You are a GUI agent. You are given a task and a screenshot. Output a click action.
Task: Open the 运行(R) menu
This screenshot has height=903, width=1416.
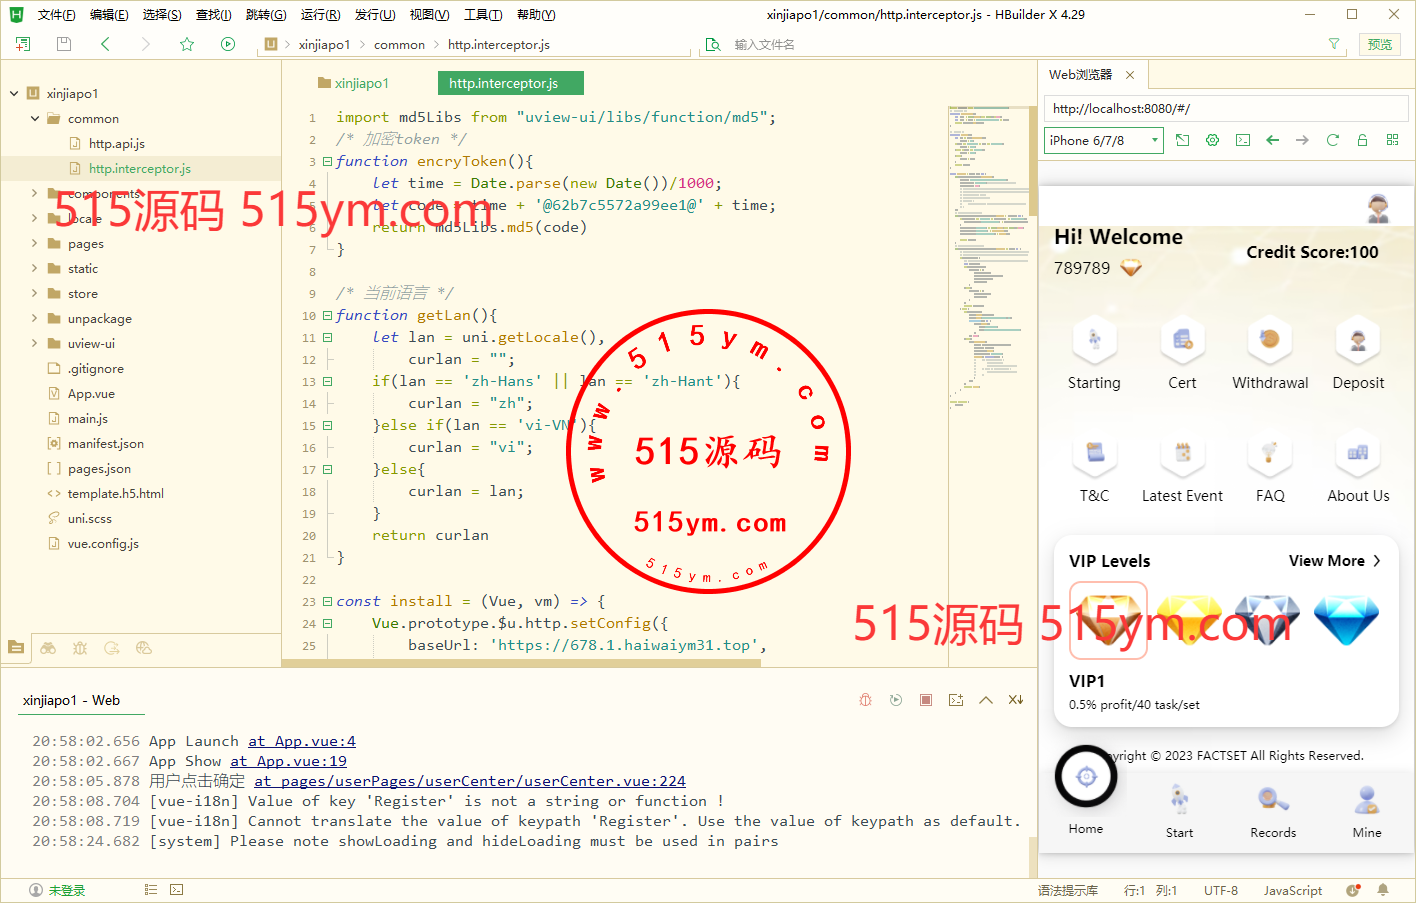pyautogui.click(x=320, y=15)
